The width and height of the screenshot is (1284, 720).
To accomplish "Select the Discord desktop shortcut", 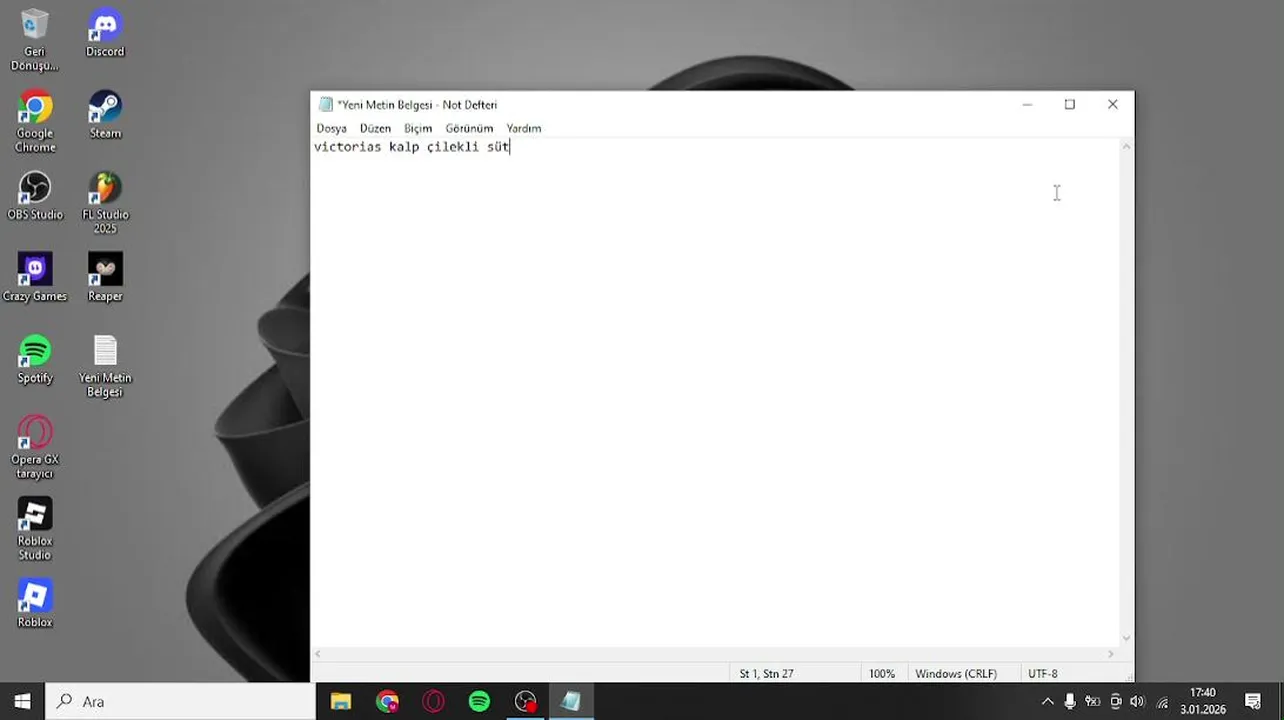I will (x=105, y=33).
